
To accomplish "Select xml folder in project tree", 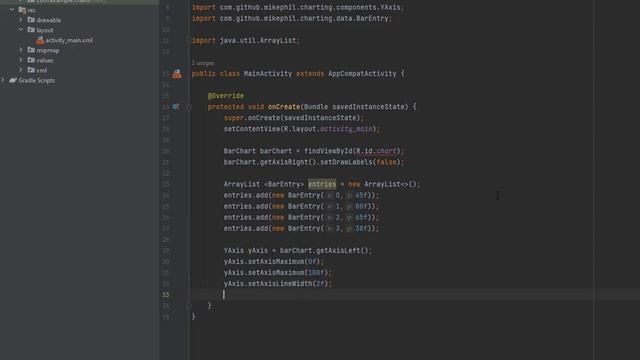I will click(x=42, y=70).
